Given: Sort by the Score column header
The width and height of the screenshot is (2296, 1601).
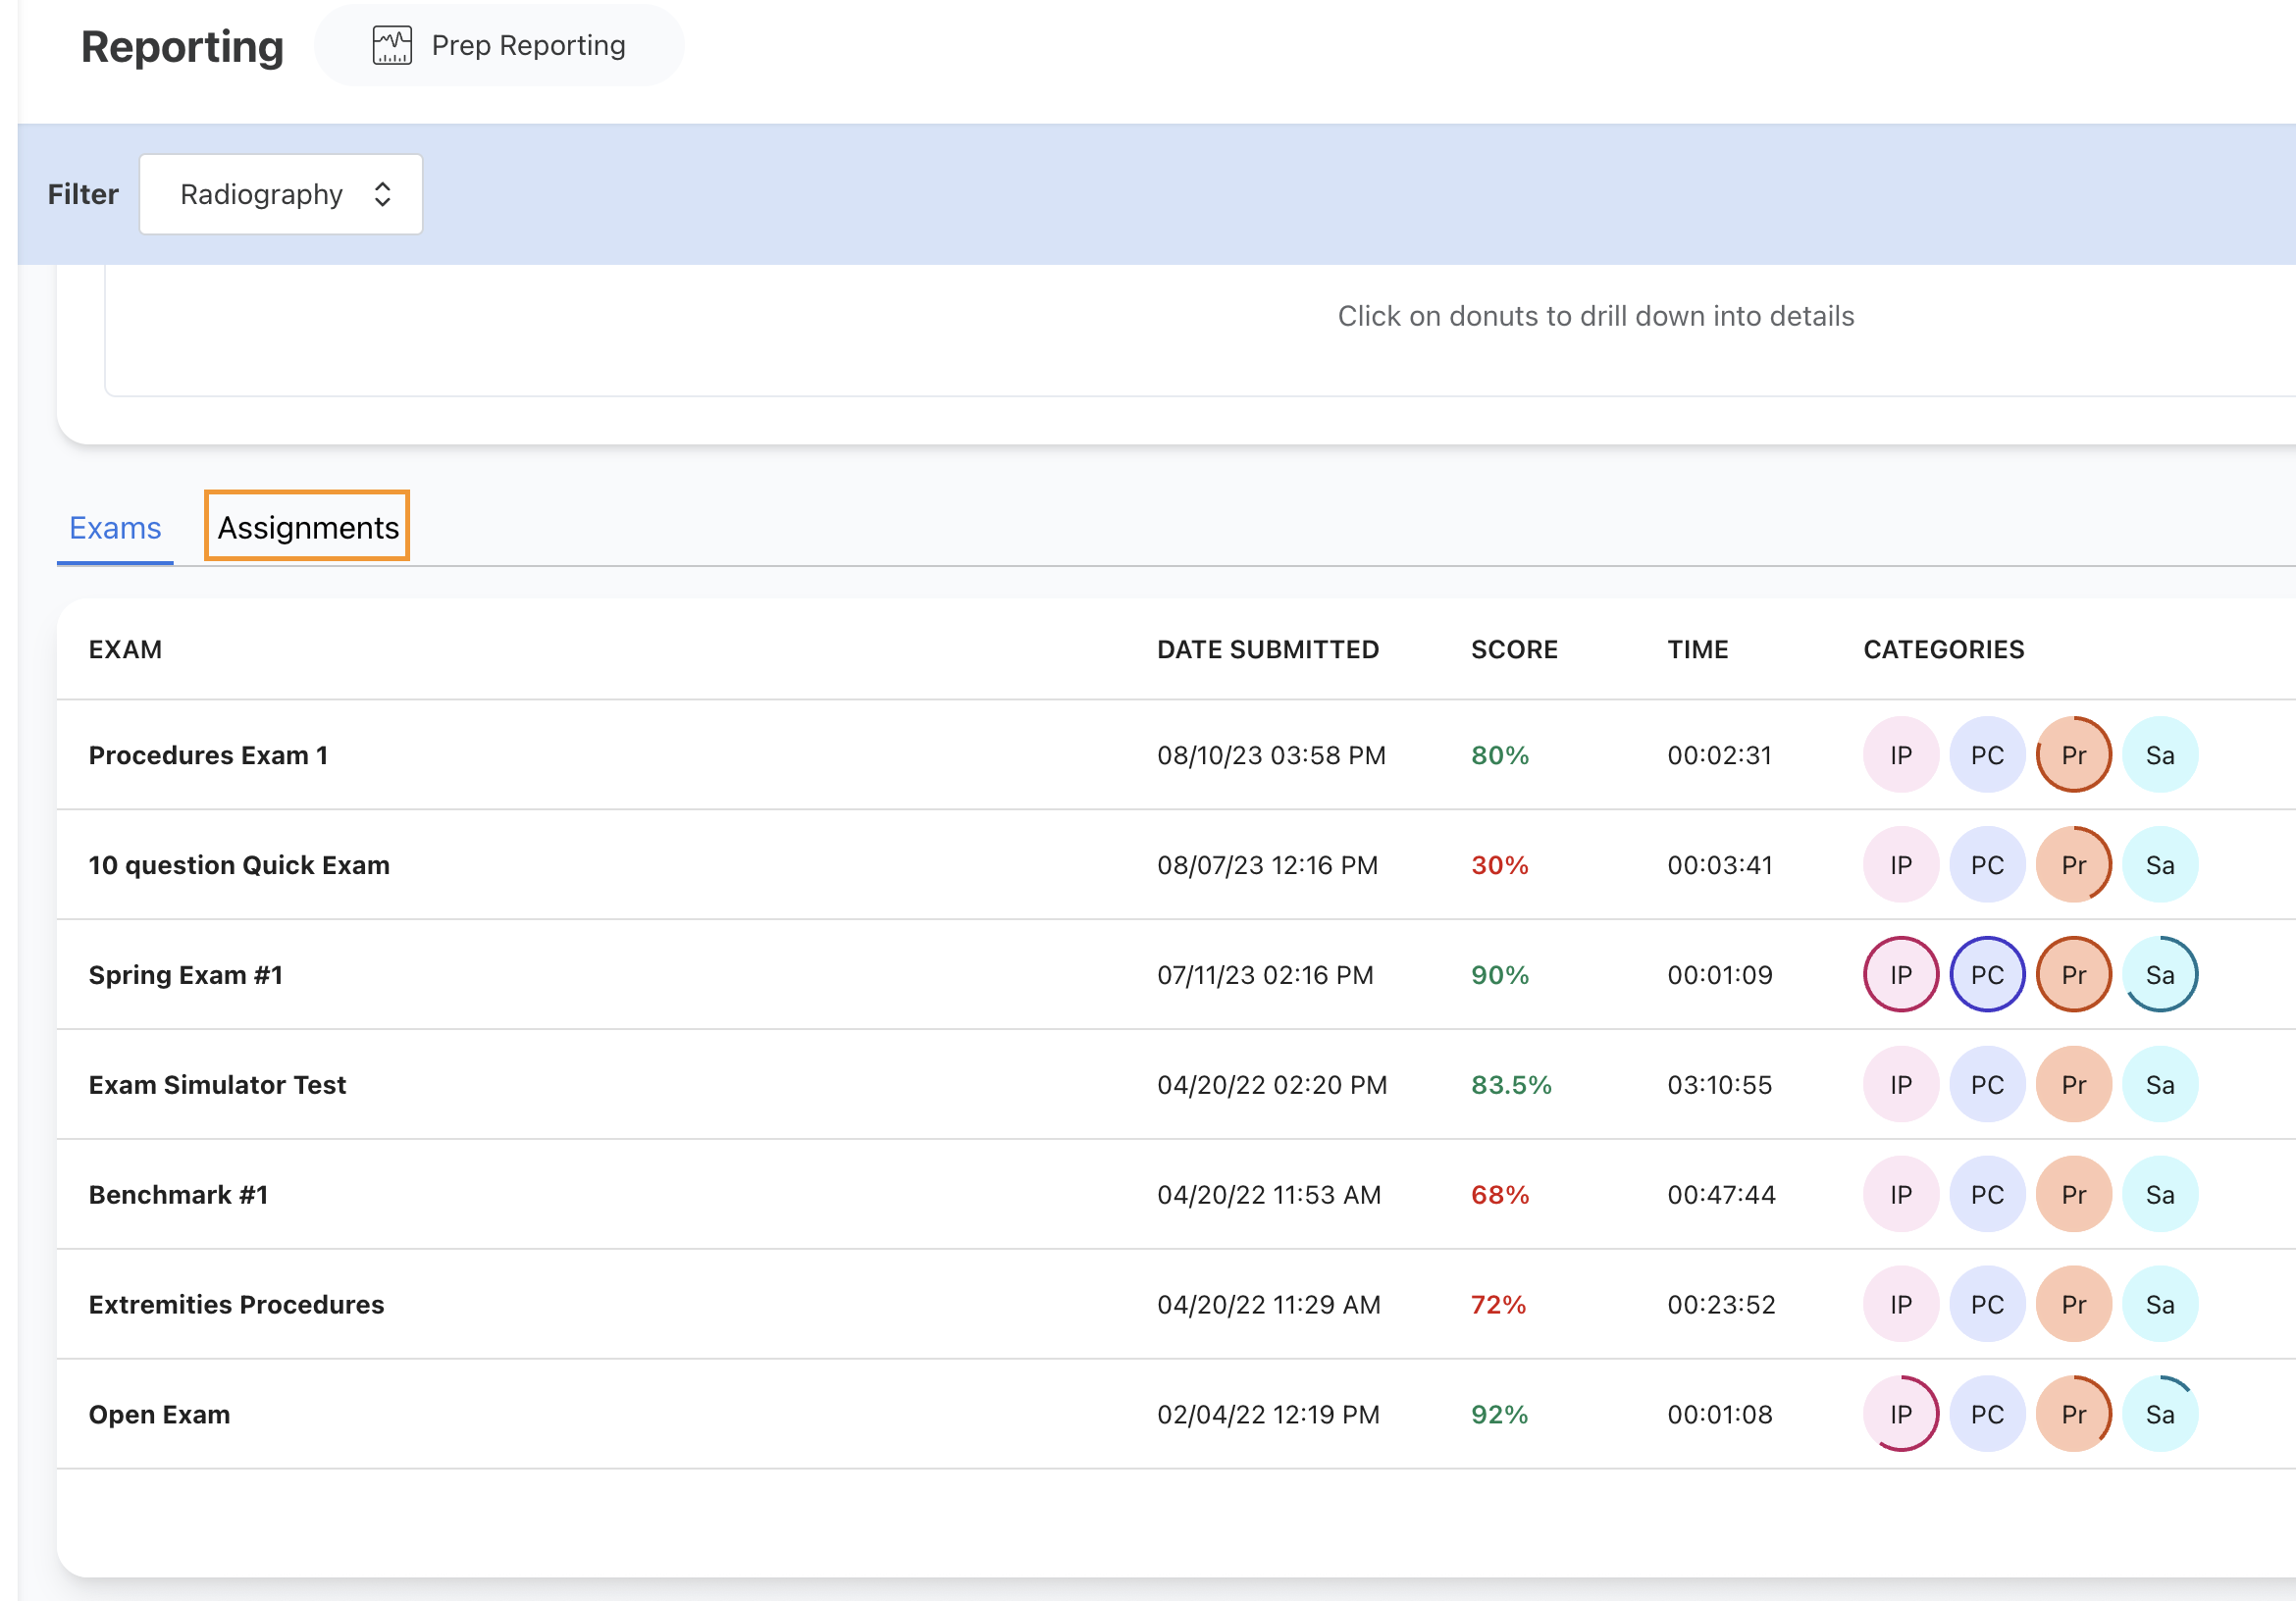Looking at the screenshot, I should (x=1513, y=650).
